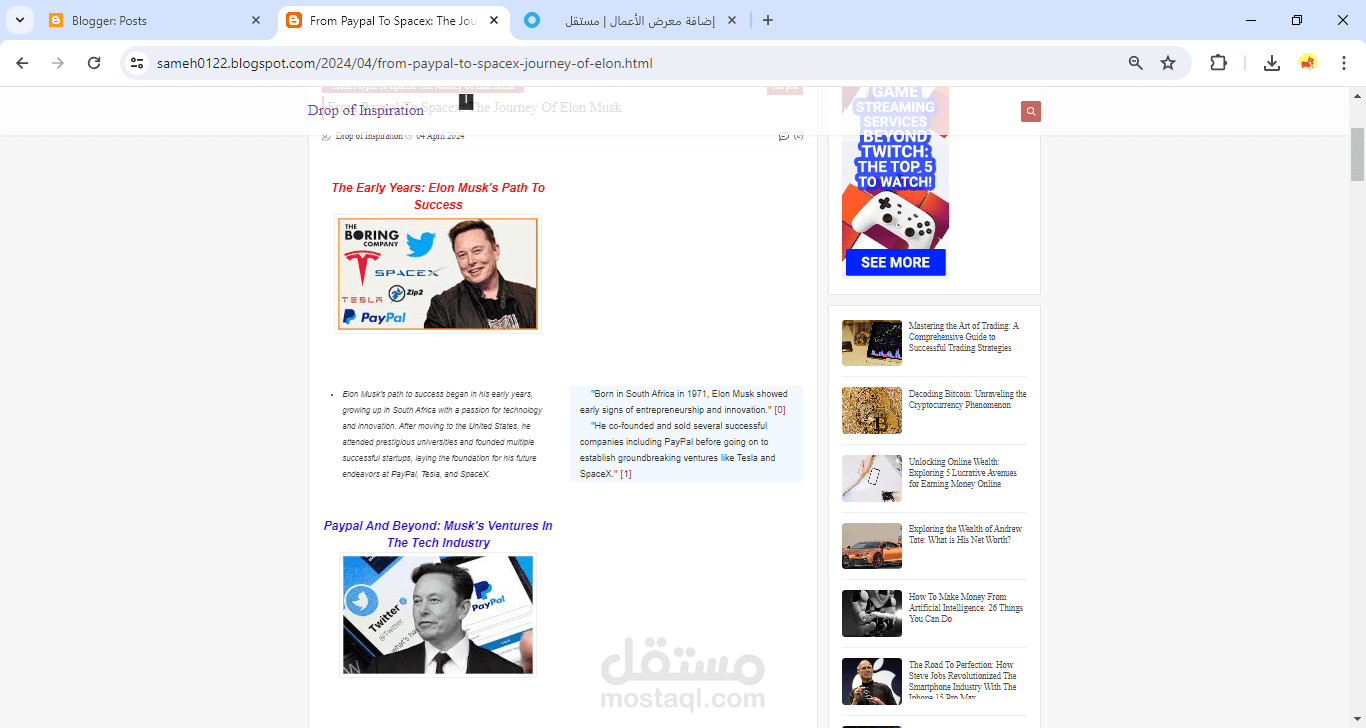The height and width of the screenshot is (728, 1366).
Task: Open the zoom magnifier icon in address bar
Action: tap(1136, 63)
